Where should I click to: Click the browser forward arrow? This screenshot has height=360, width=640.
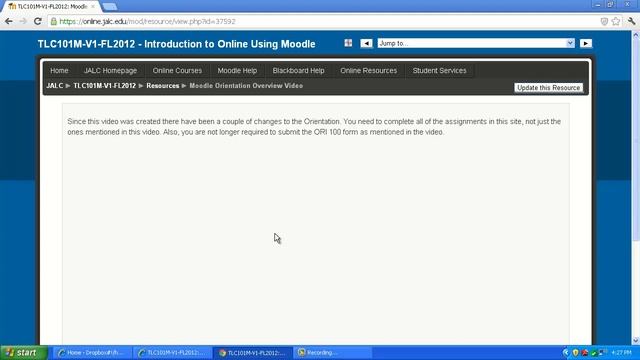pos(23,21)
